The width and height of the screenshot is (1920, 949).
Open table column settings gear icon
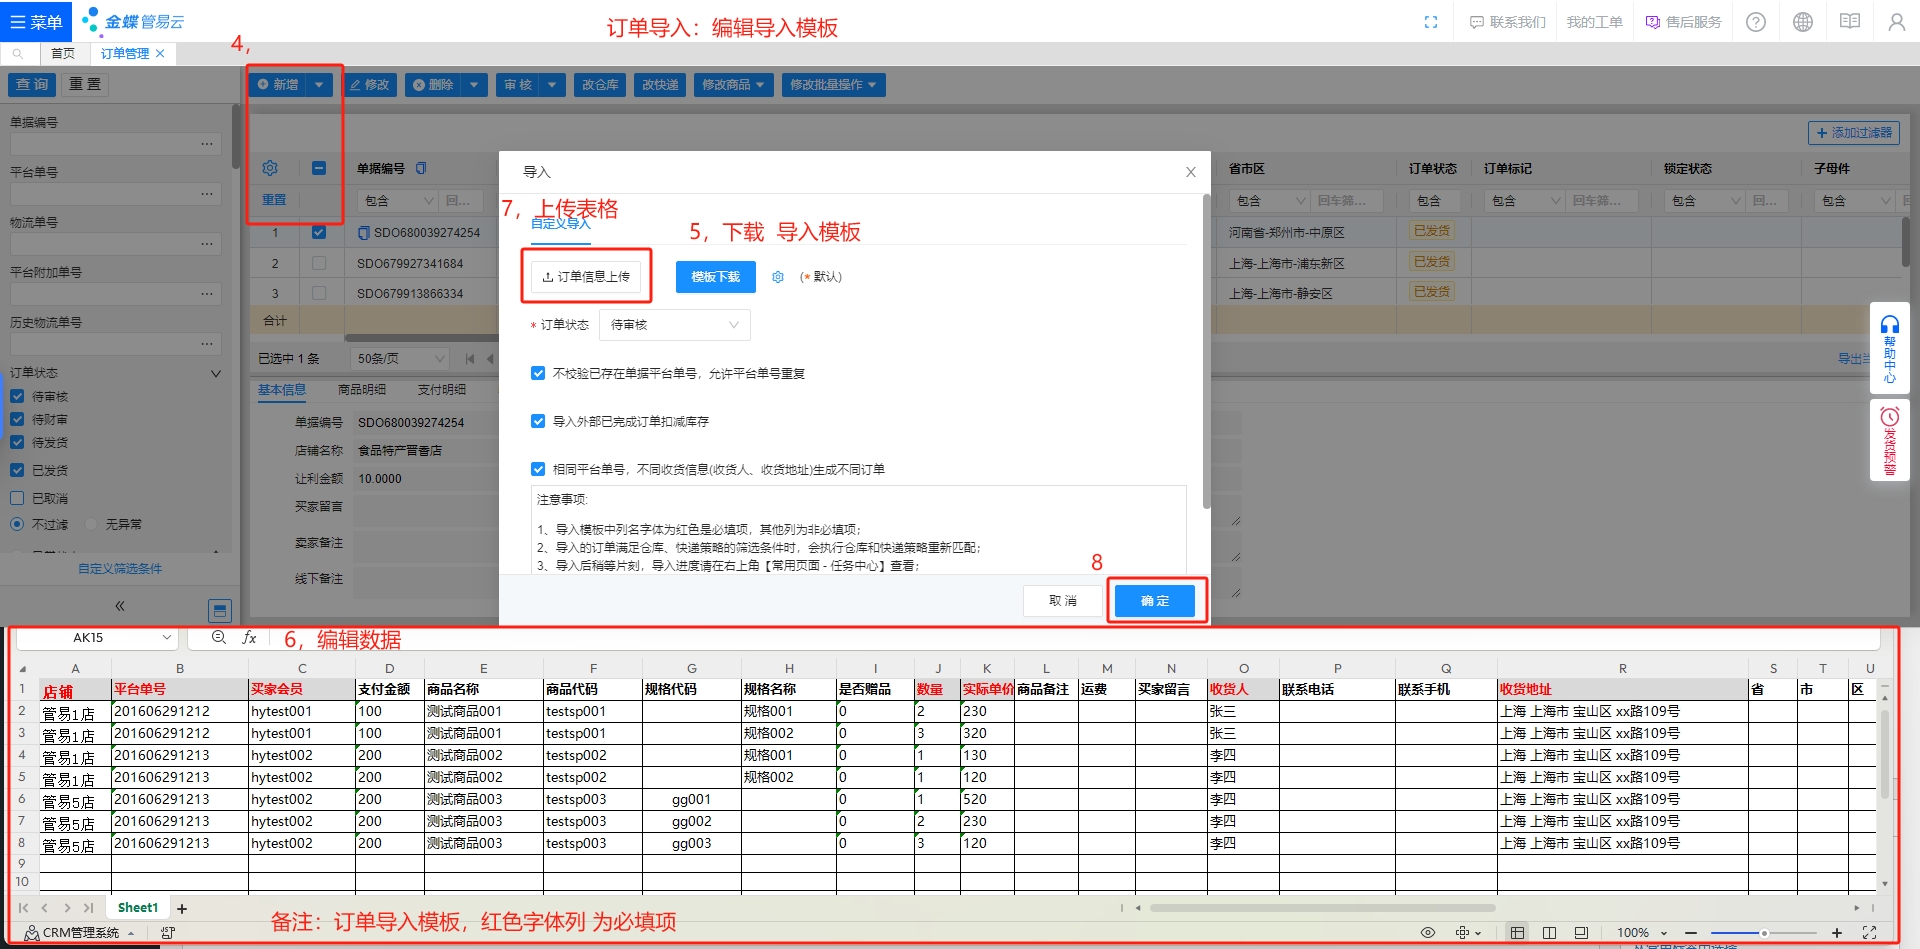coord(270,168)
